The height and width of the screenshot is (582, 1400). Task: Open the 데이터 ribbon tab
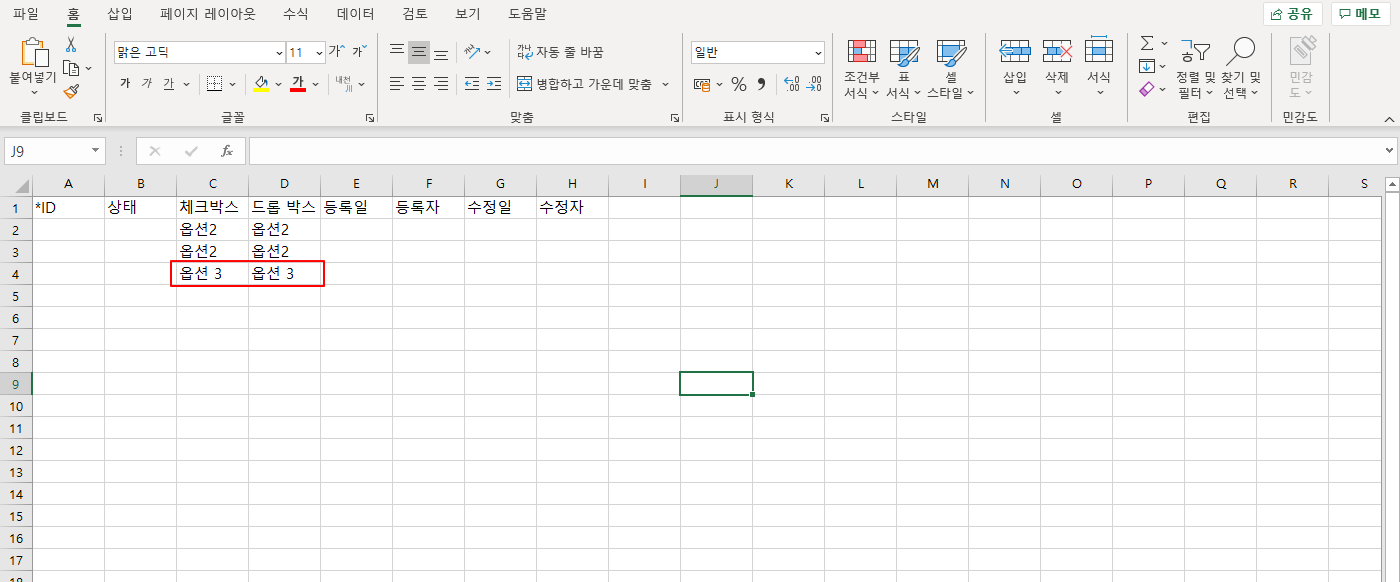(355, 14)
